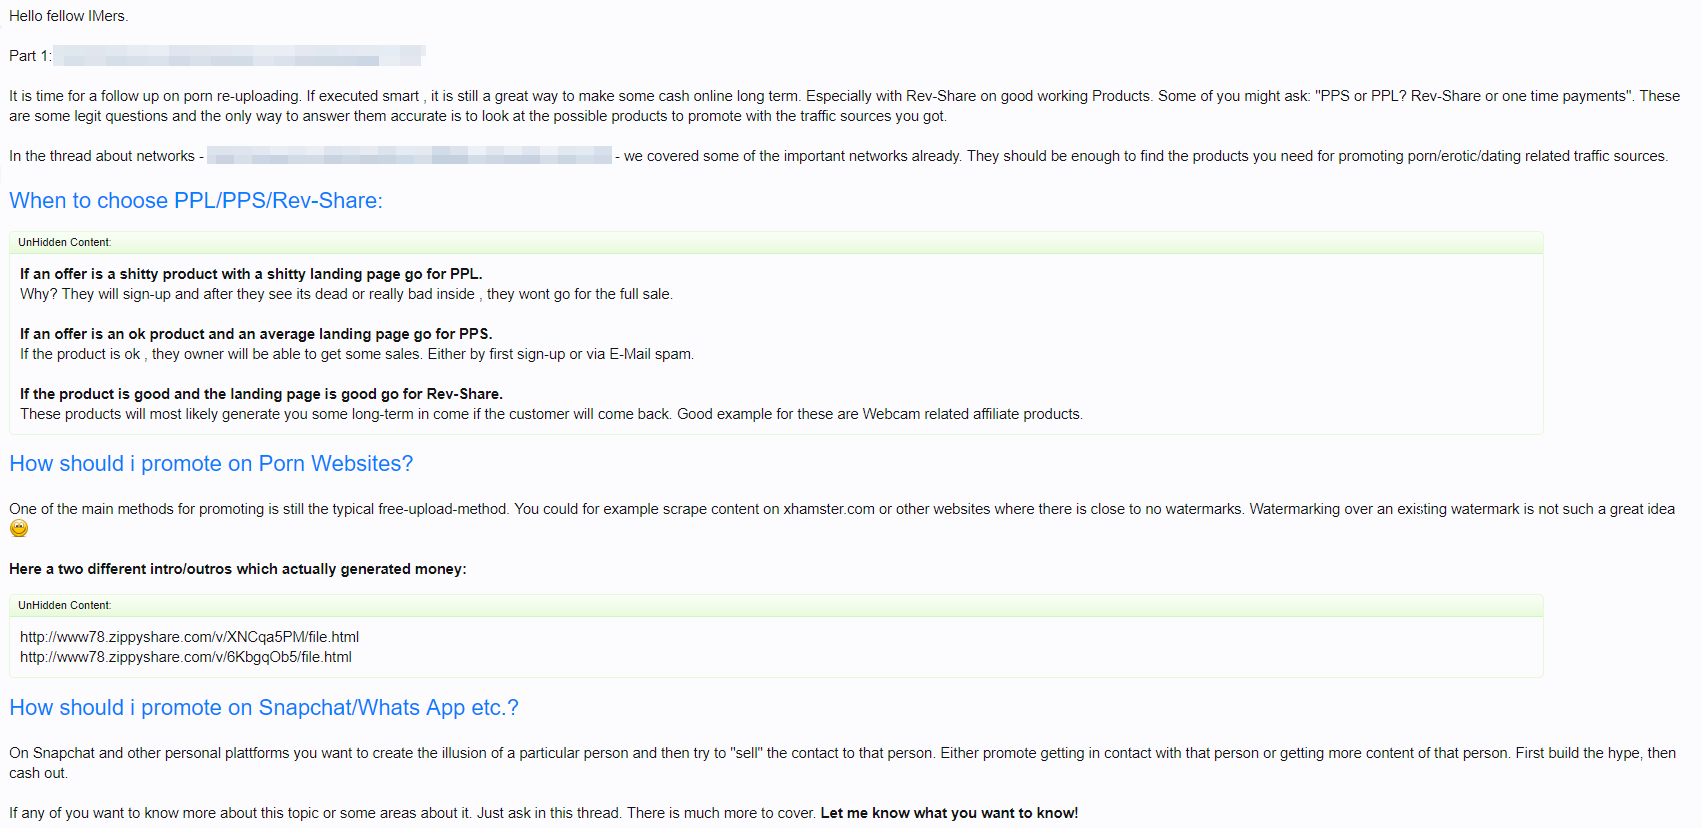Select the bold go for PPL line
Screen dimensions: 1702x828
pos(251,274)
